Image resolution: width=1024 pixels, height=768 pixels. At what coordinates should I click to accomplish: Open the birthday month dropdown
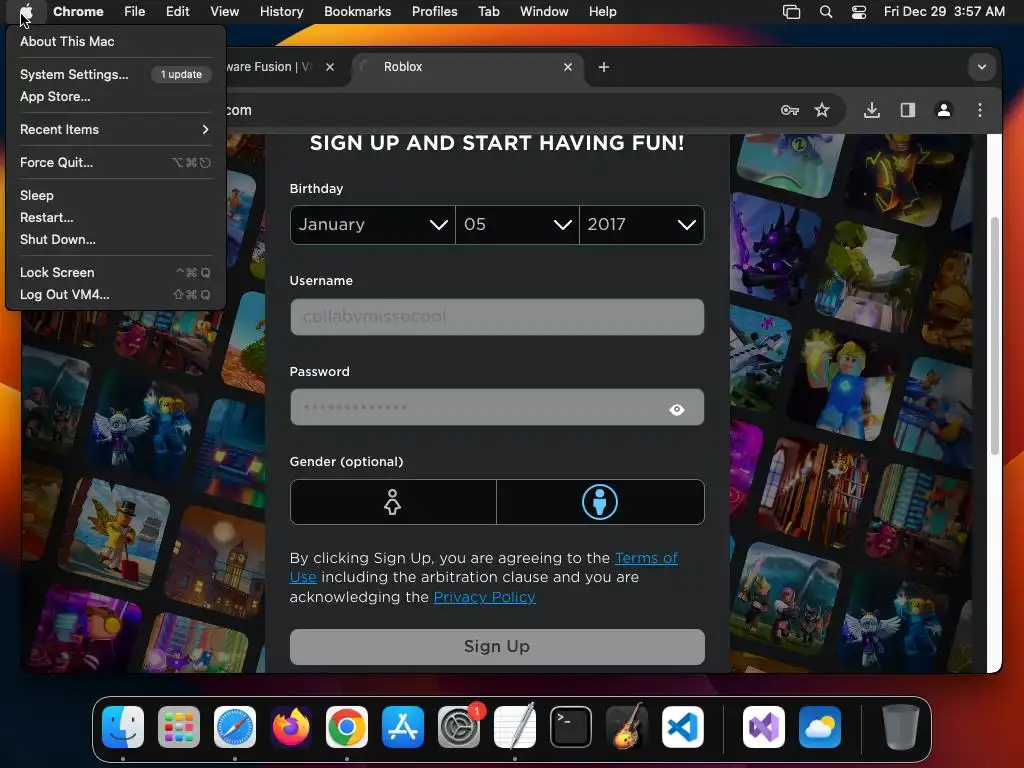[373, 225]
